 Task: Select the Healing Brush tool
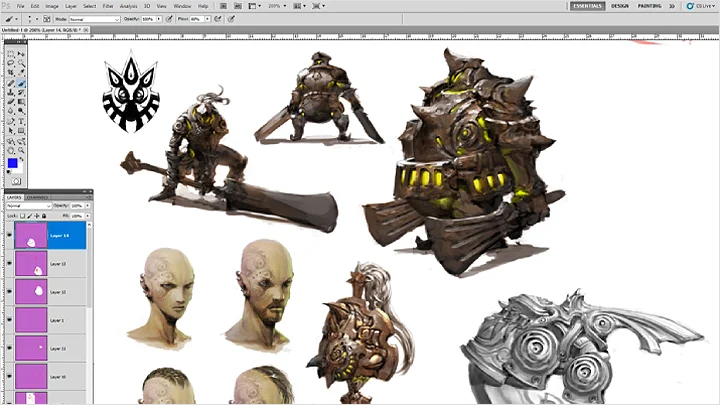click(11, 83)
